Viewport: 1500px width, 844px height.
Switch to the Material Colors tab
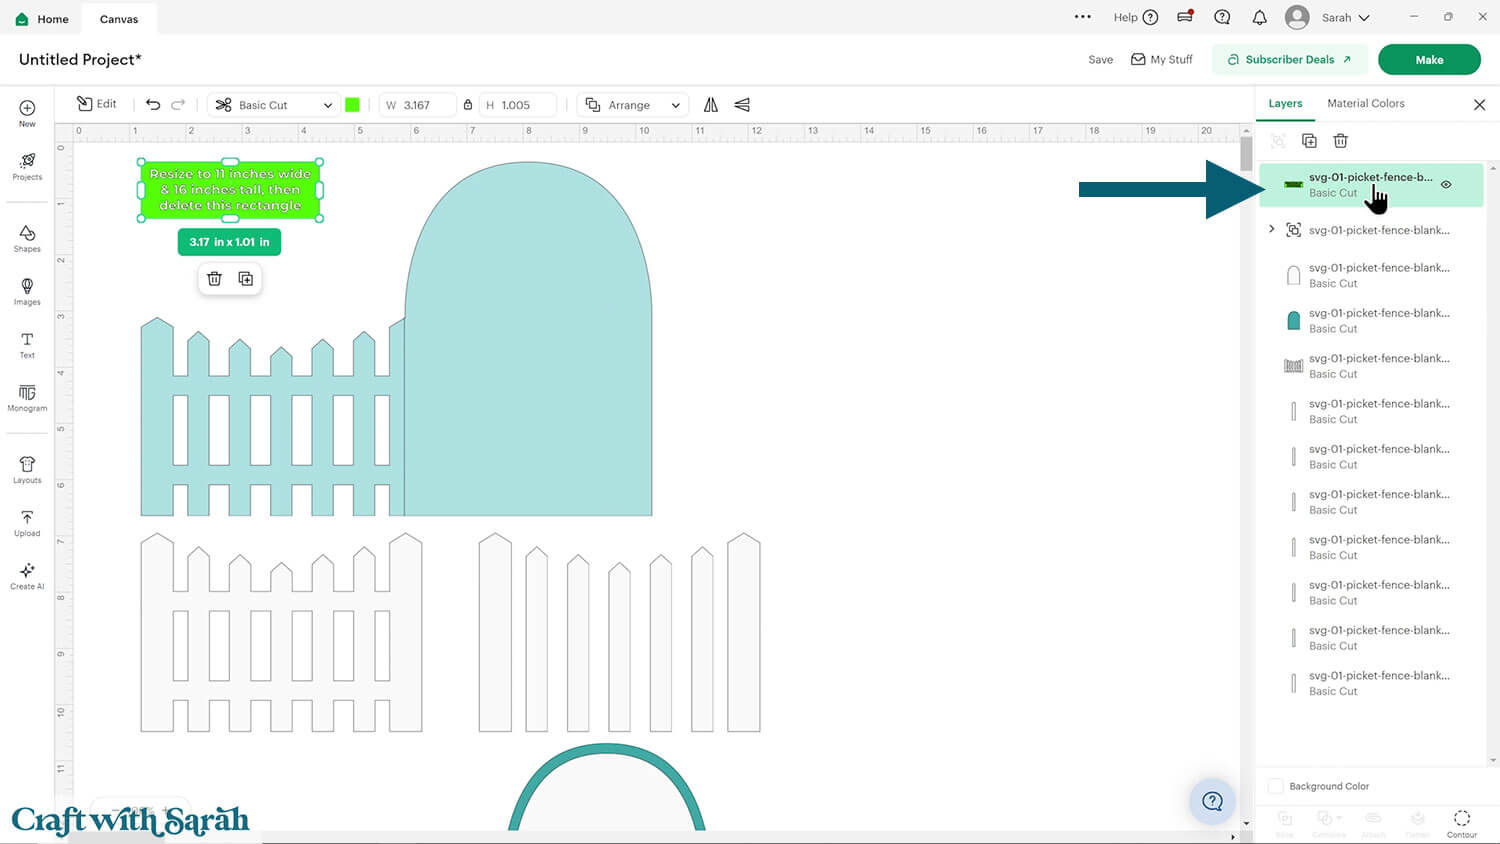1365,104
